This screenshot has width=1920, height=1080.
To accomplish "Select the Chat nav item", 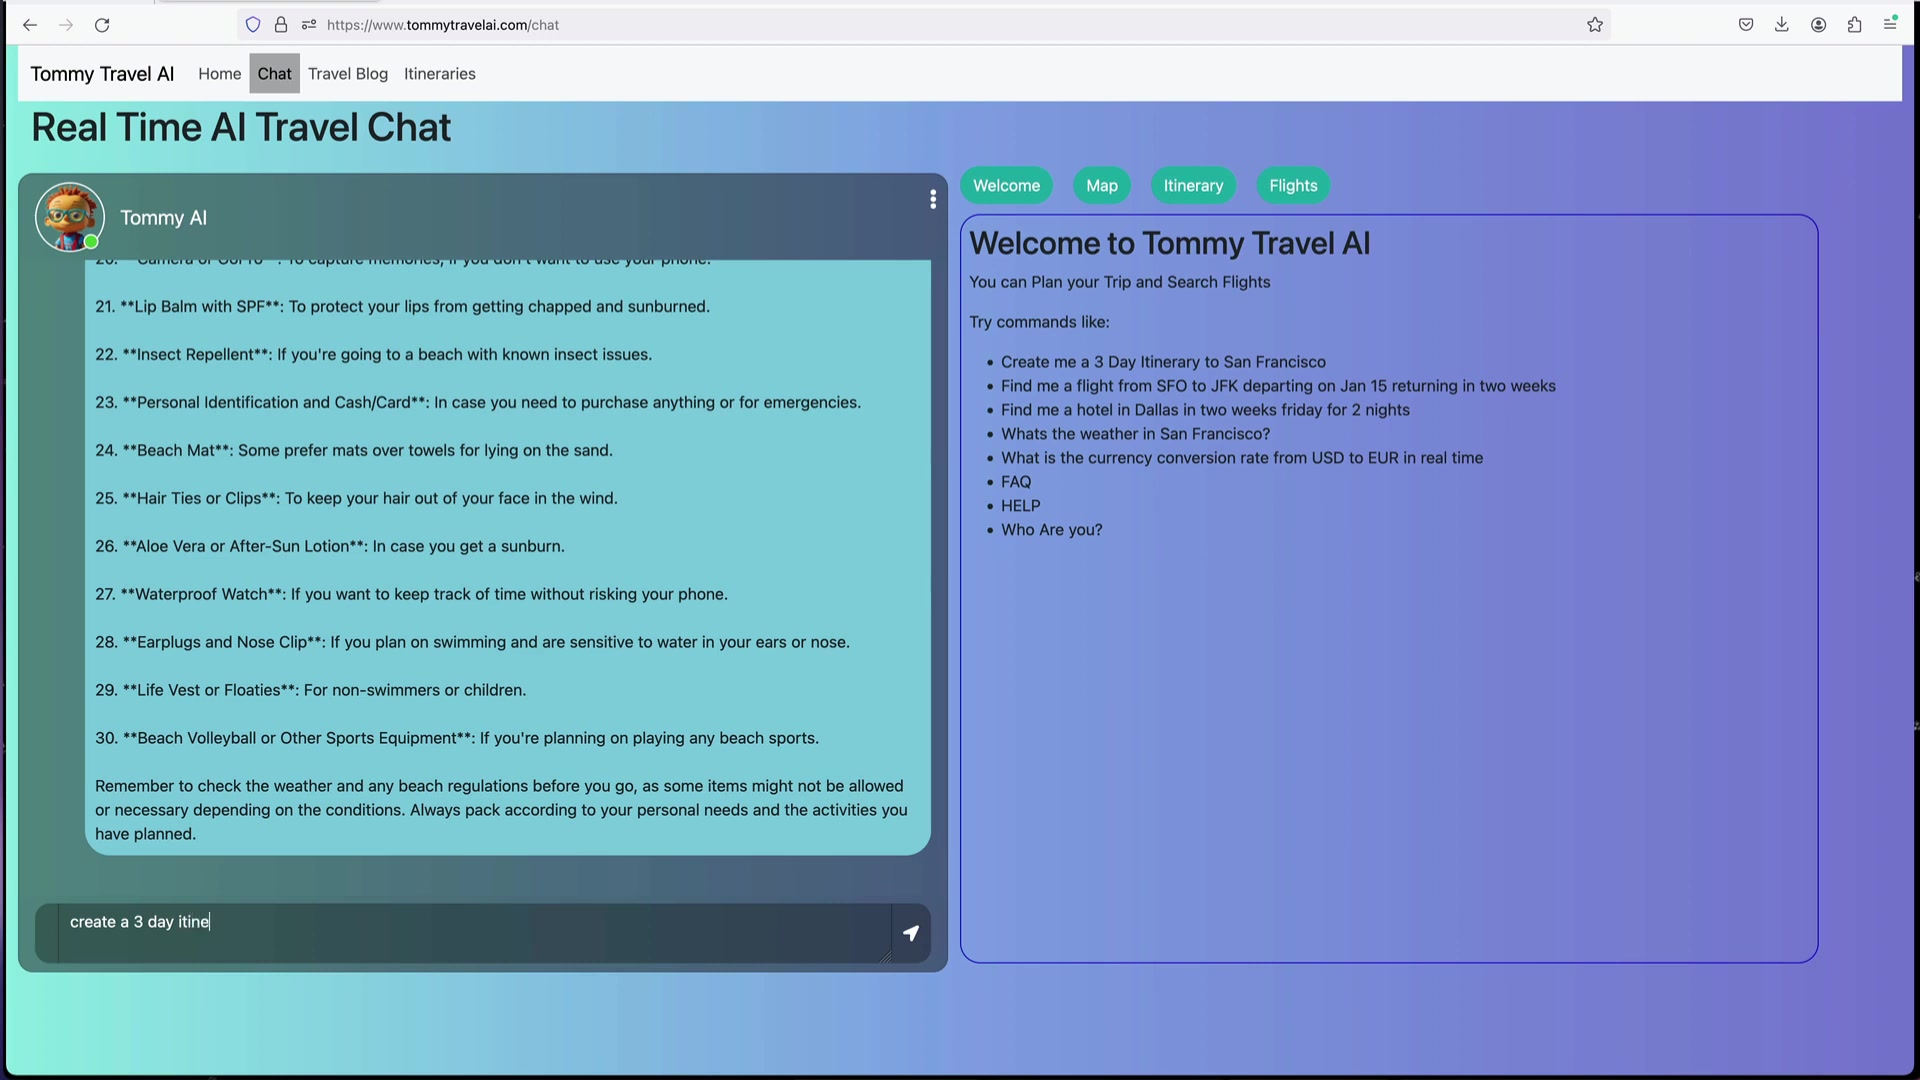I will pyautogui.click(x=274, y=74).
